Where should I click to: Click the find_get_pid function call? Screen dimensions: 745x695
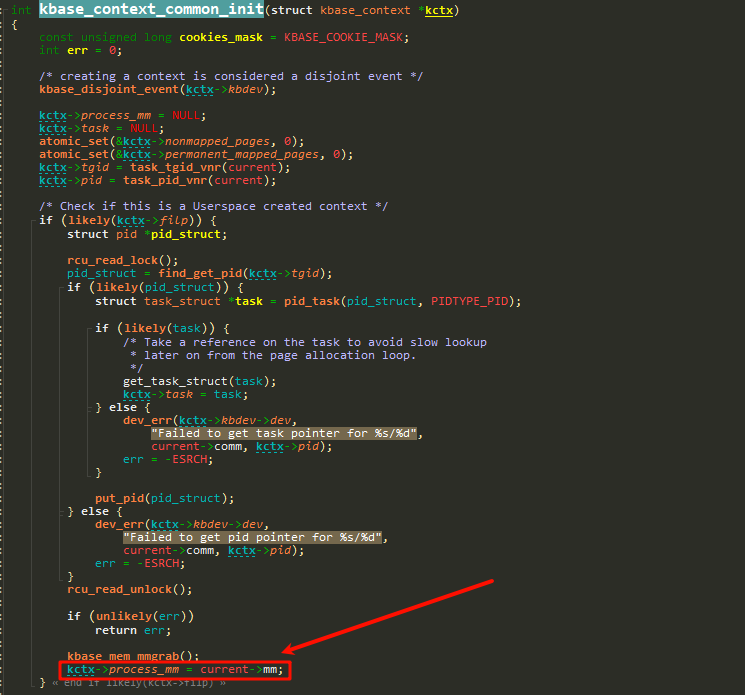point(194,272)
